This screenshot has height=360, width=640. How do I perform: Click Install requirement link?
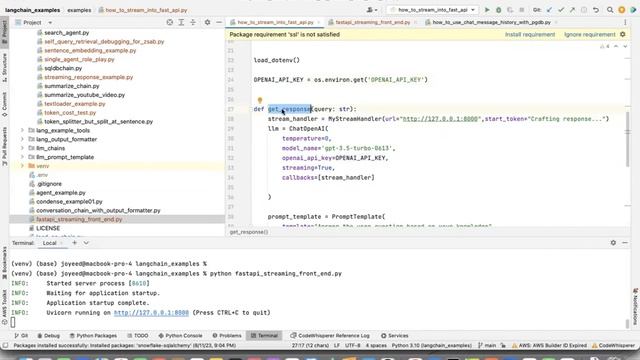click(530, 34)
